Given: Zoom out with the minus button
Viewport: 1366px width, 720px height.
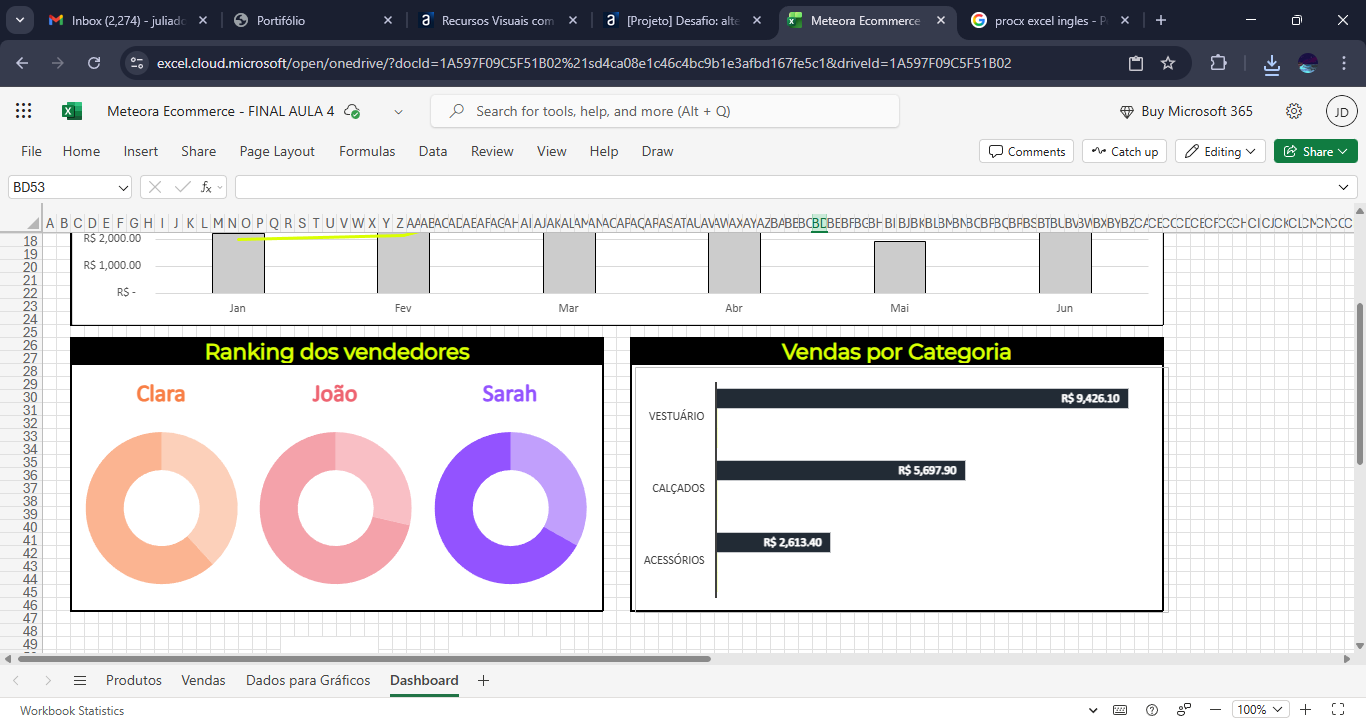Looking at the screenshot, I should click(1214, 710).
